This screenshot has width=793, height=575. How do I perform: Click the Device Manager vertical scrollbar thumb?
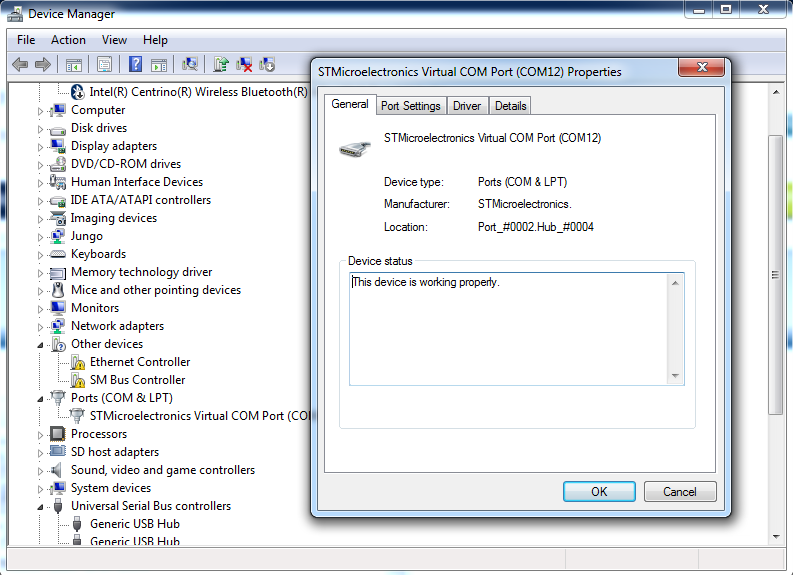point(776,275)
